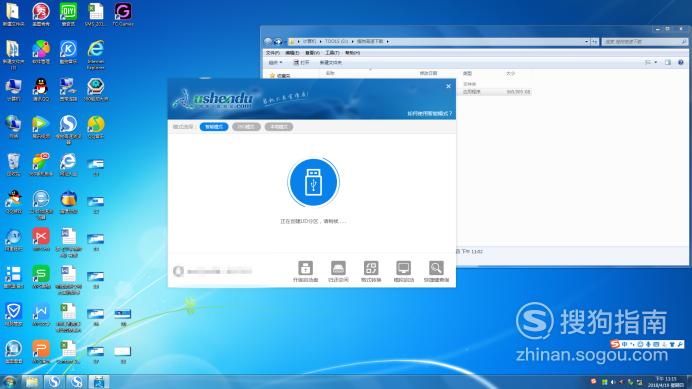Expand the 组织 organize dropdown
The width and height of the screenshot is (692, 389).
[275, 63]
